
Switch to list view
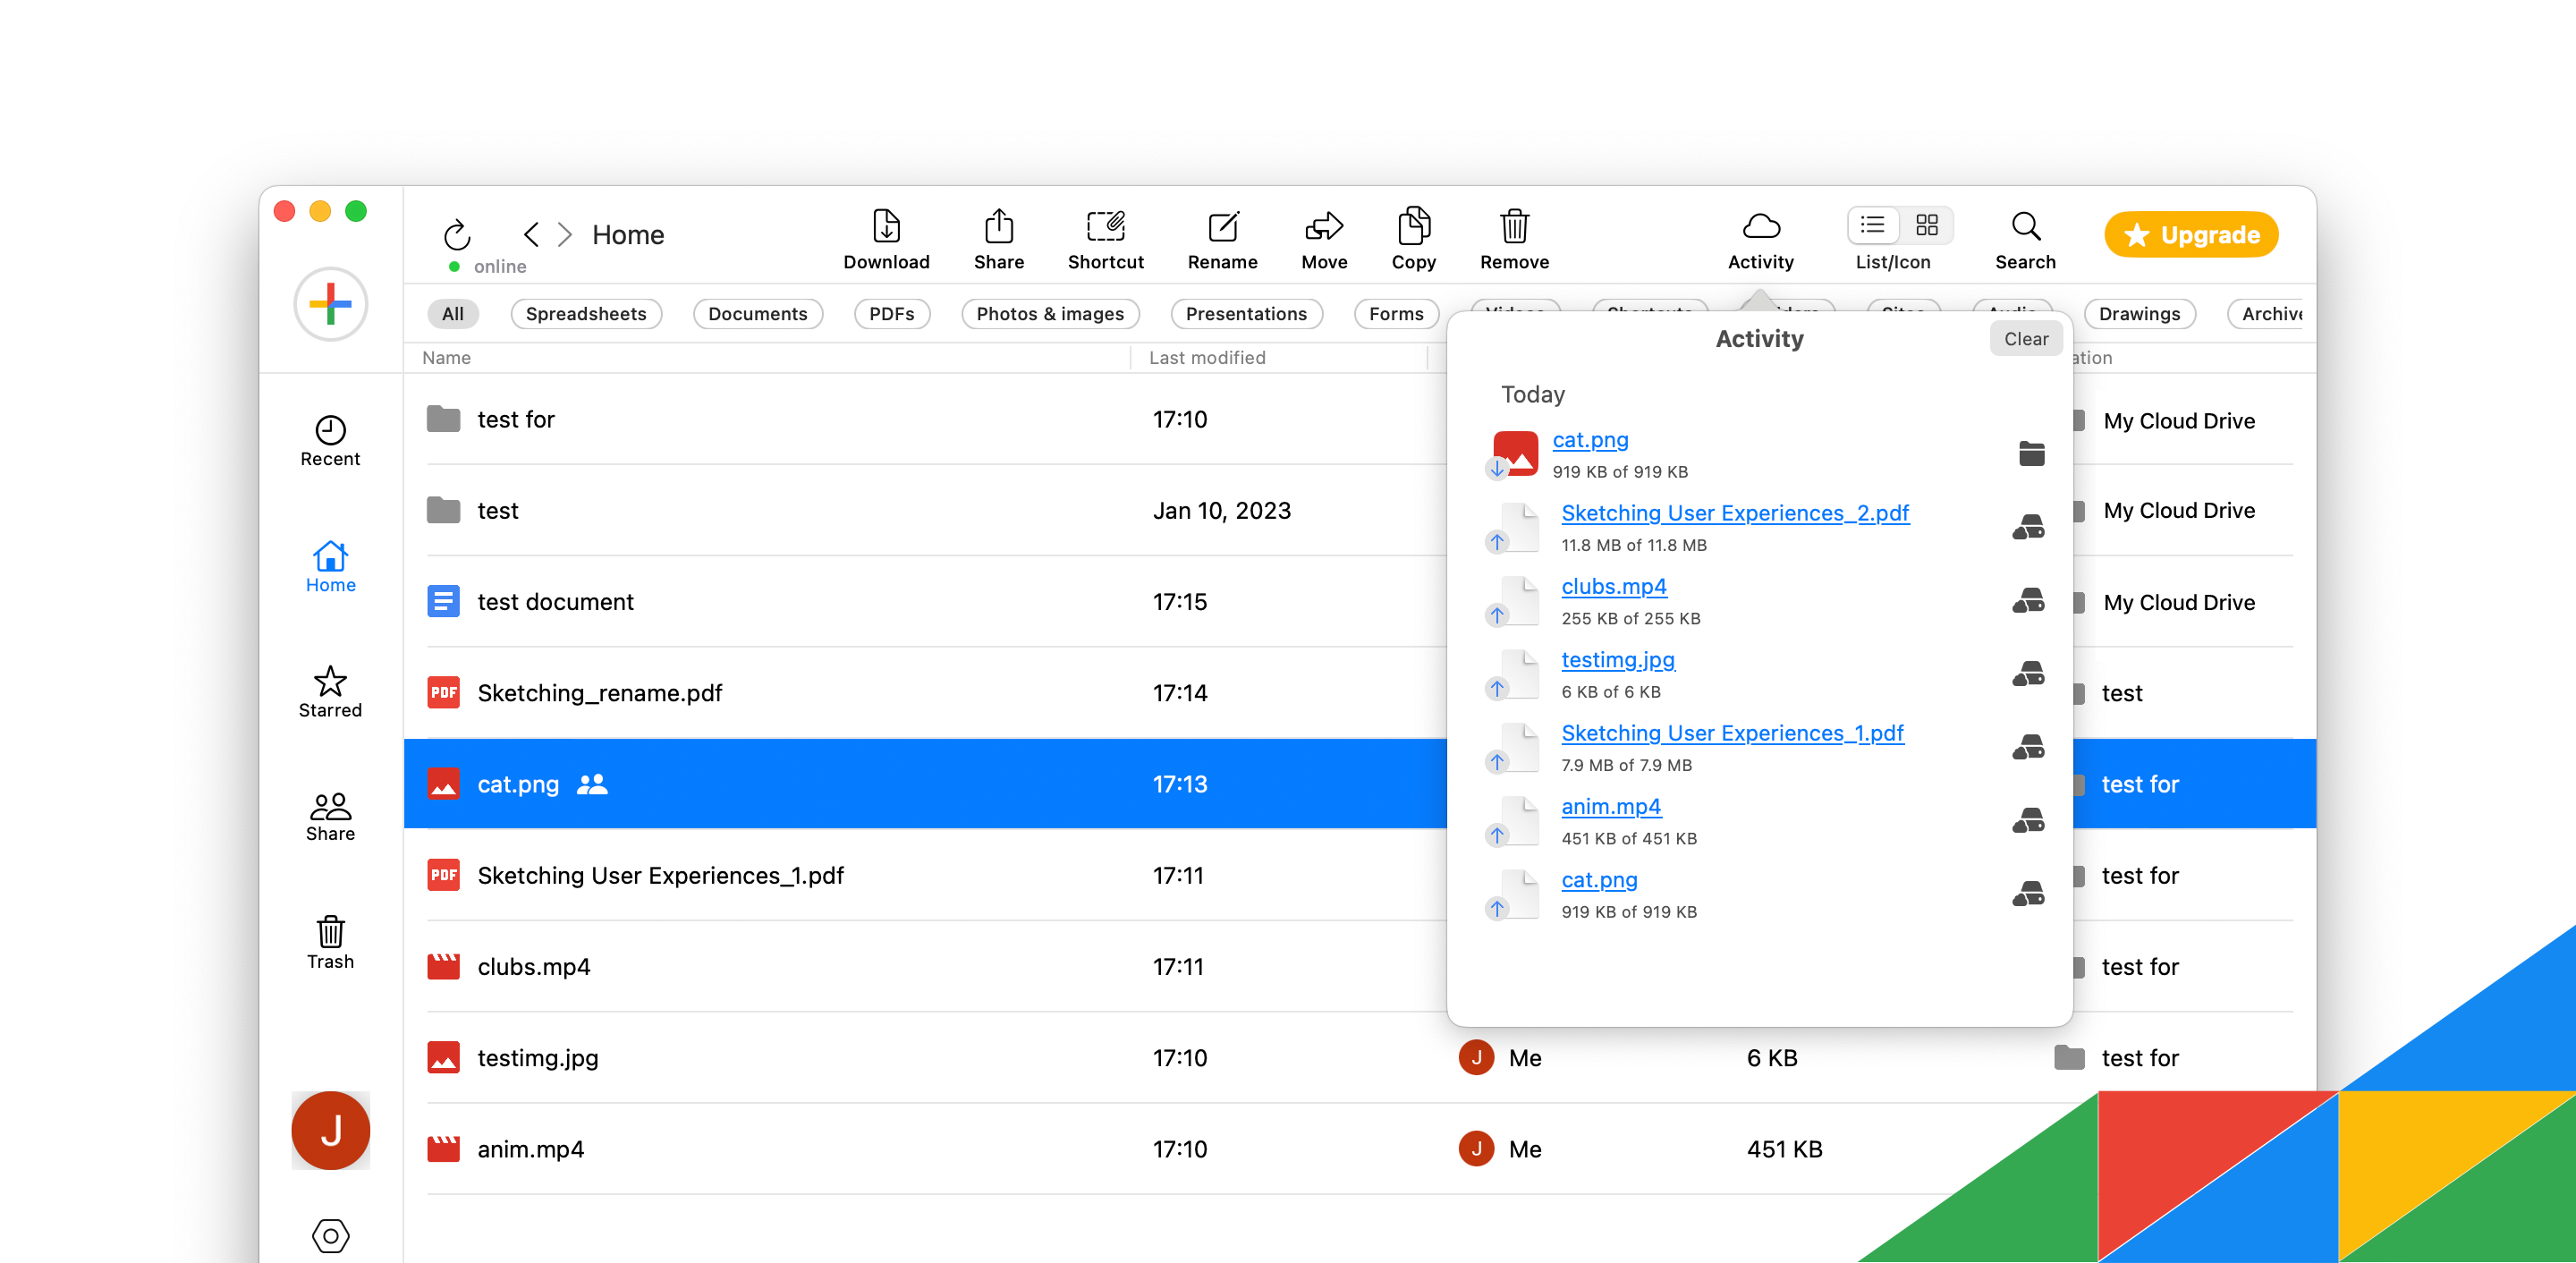[1872, 225]
